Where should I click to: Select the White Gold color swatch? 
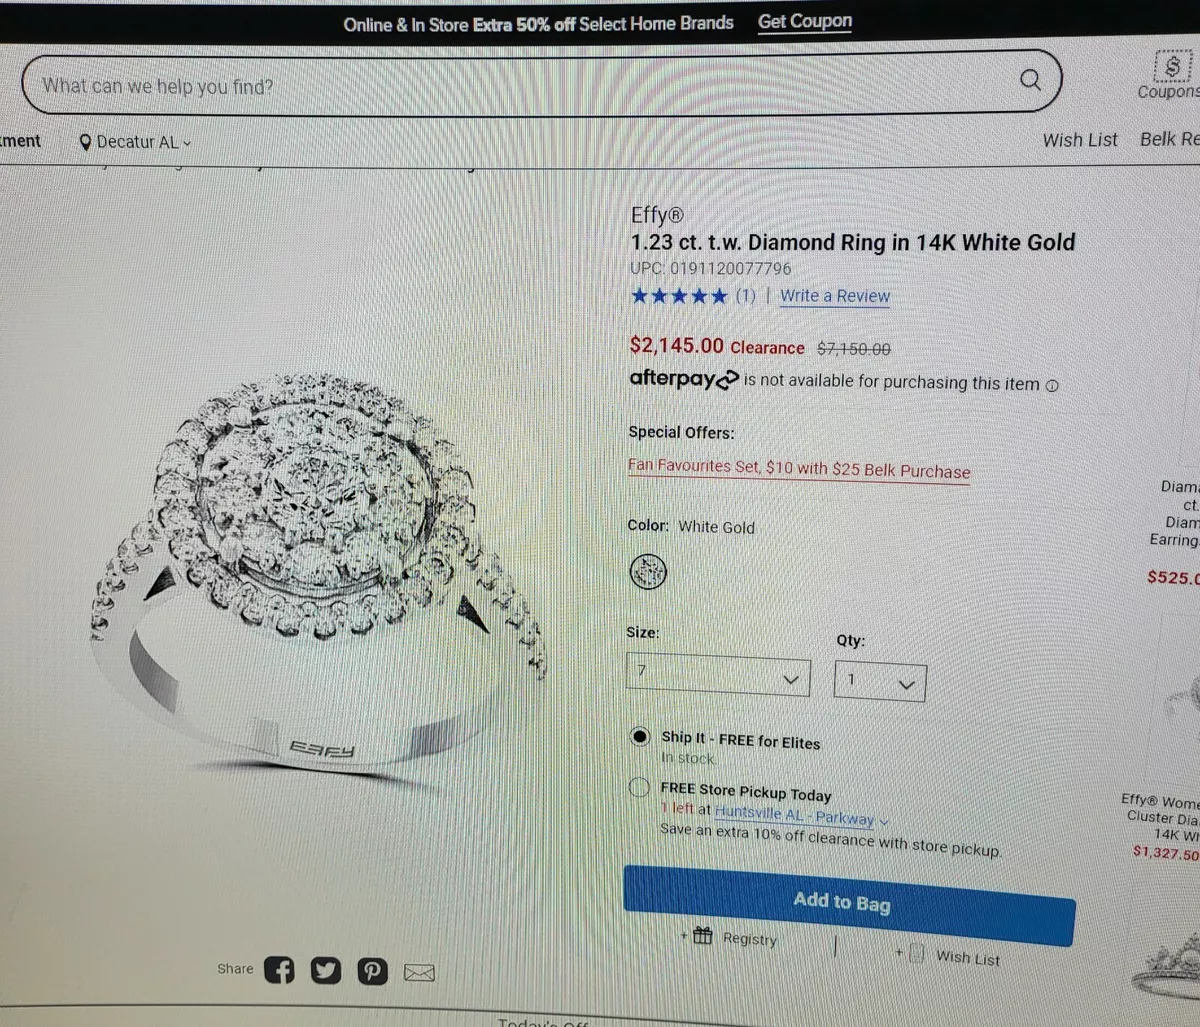point(648,572)
